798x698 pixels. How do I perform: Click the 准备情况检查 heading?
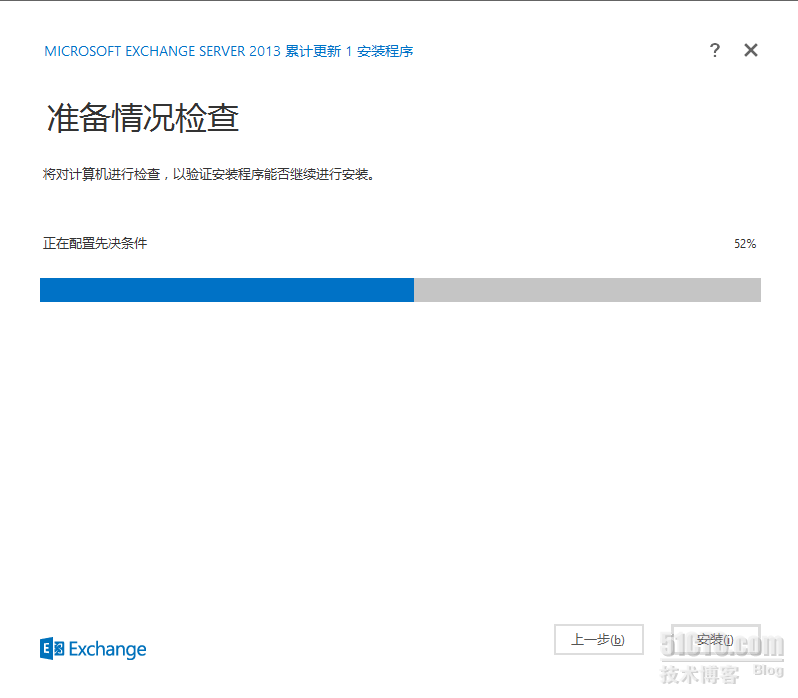pyautogui.click(x=142, y=118)
